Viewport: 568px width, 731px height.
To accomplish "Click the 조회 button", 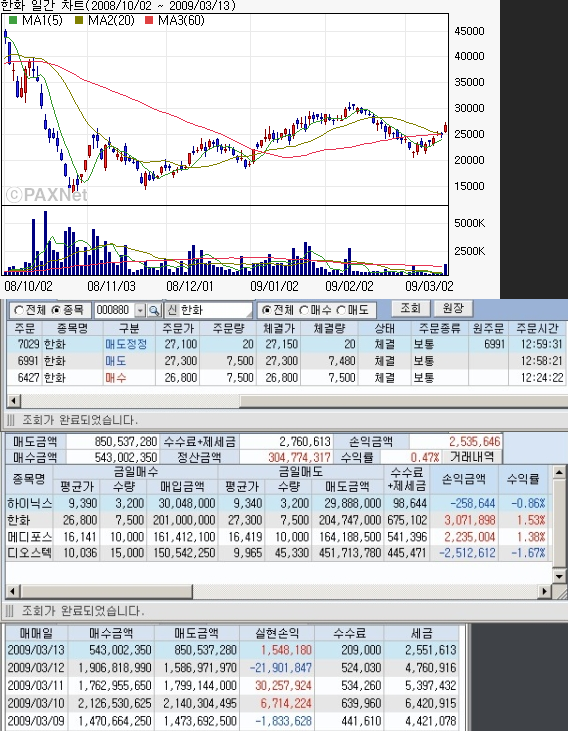I will pos(410,309).
